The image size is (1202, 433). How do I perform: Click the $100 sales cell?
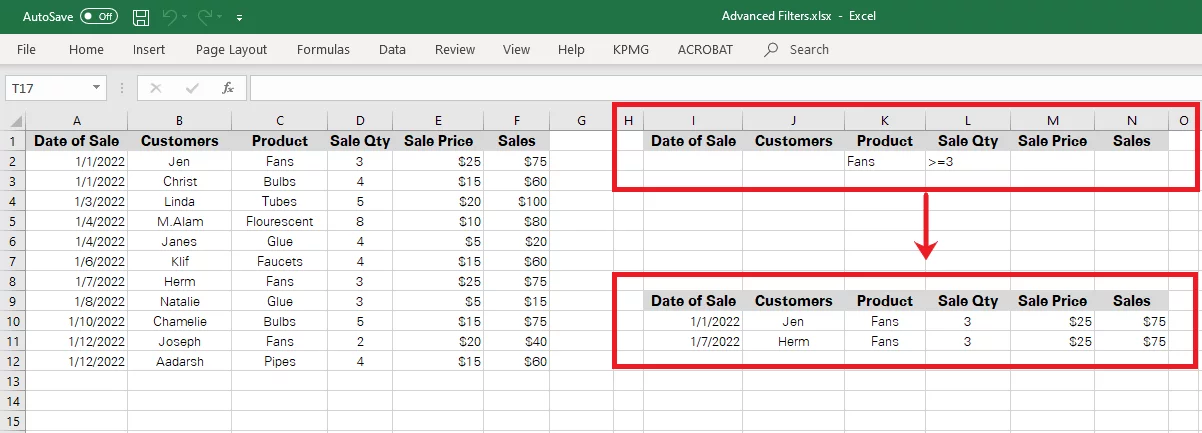pyautogui.click(x=517, y=201)
